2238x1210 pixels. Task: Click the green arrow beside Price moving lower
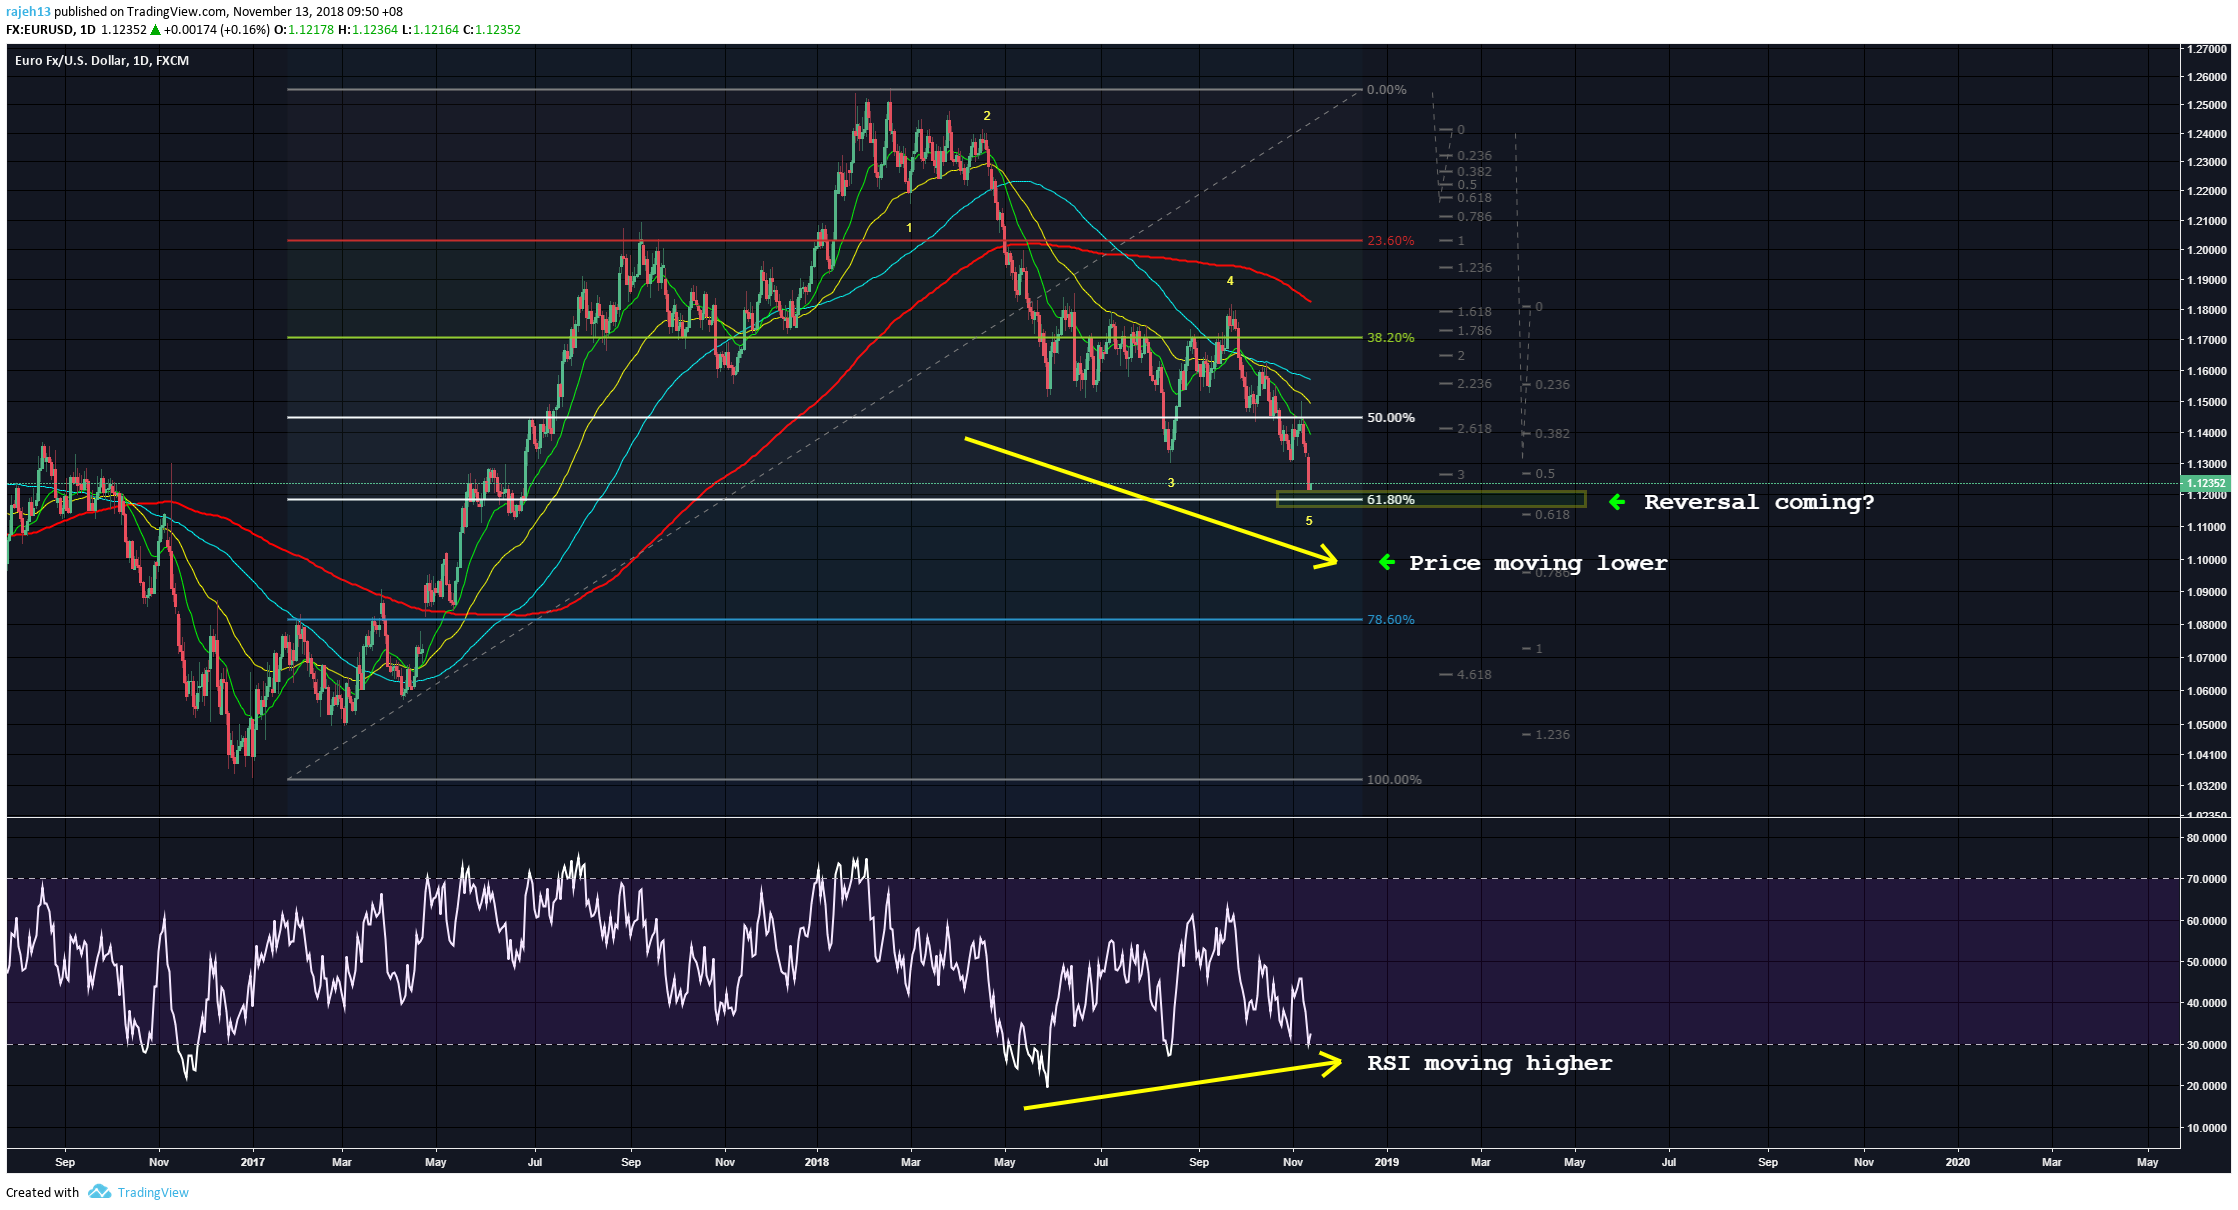click(1387, 562)
